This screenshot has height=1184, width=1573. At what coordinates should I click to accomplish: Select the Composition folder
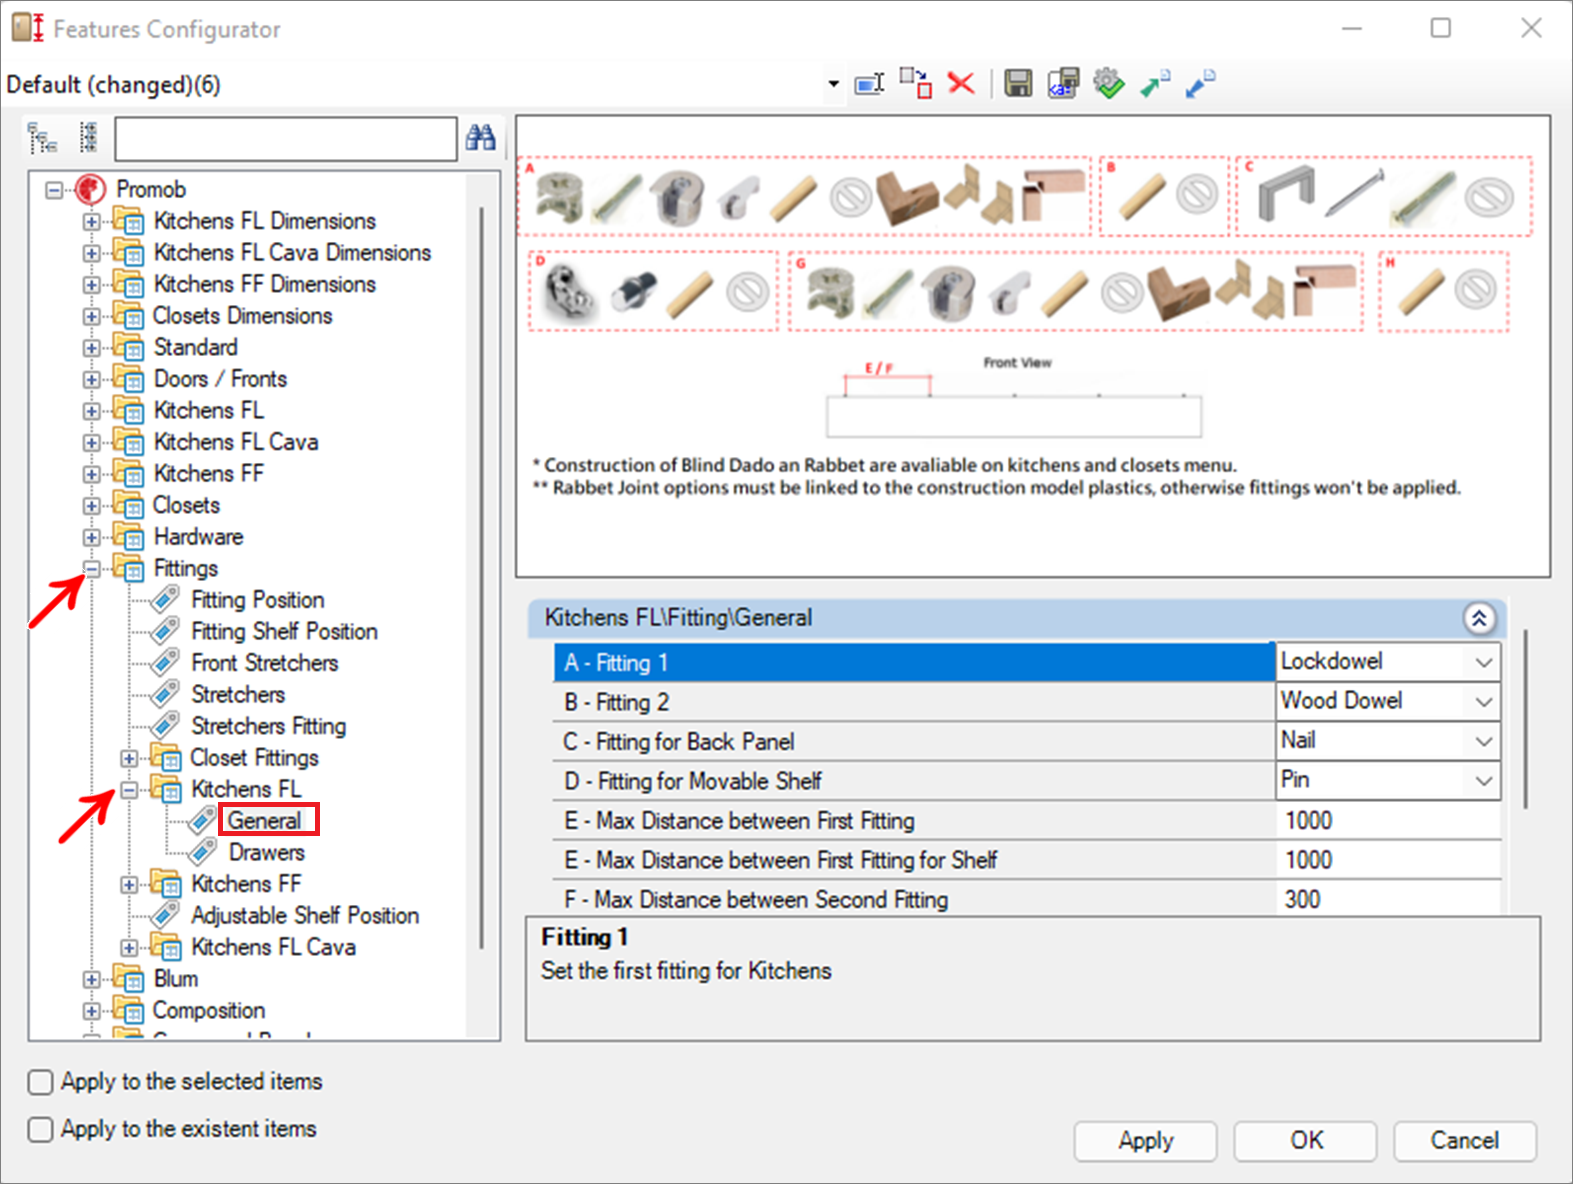(209, 1011)
